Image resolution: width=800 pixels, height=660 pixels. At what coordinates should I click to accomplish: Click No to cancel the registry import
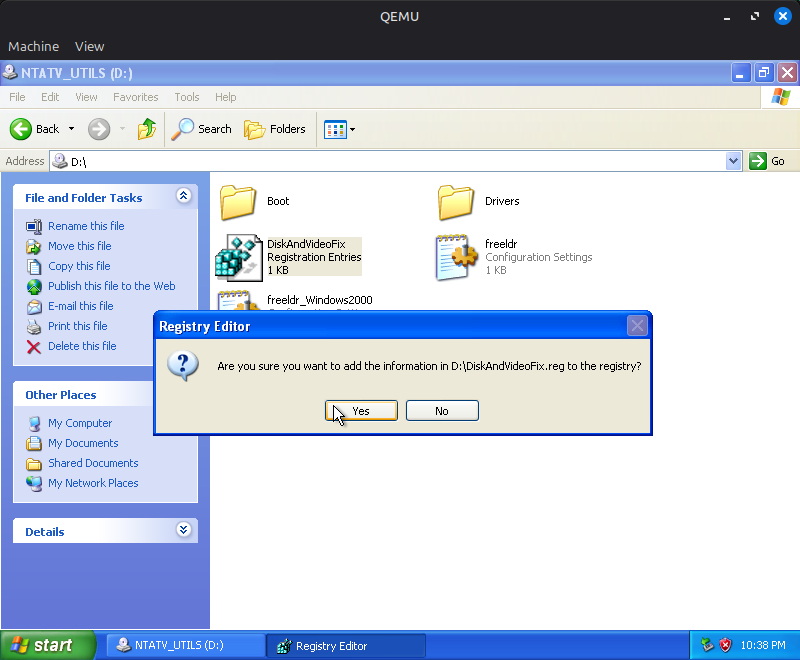pyautogui.click(x=442, y=410)
